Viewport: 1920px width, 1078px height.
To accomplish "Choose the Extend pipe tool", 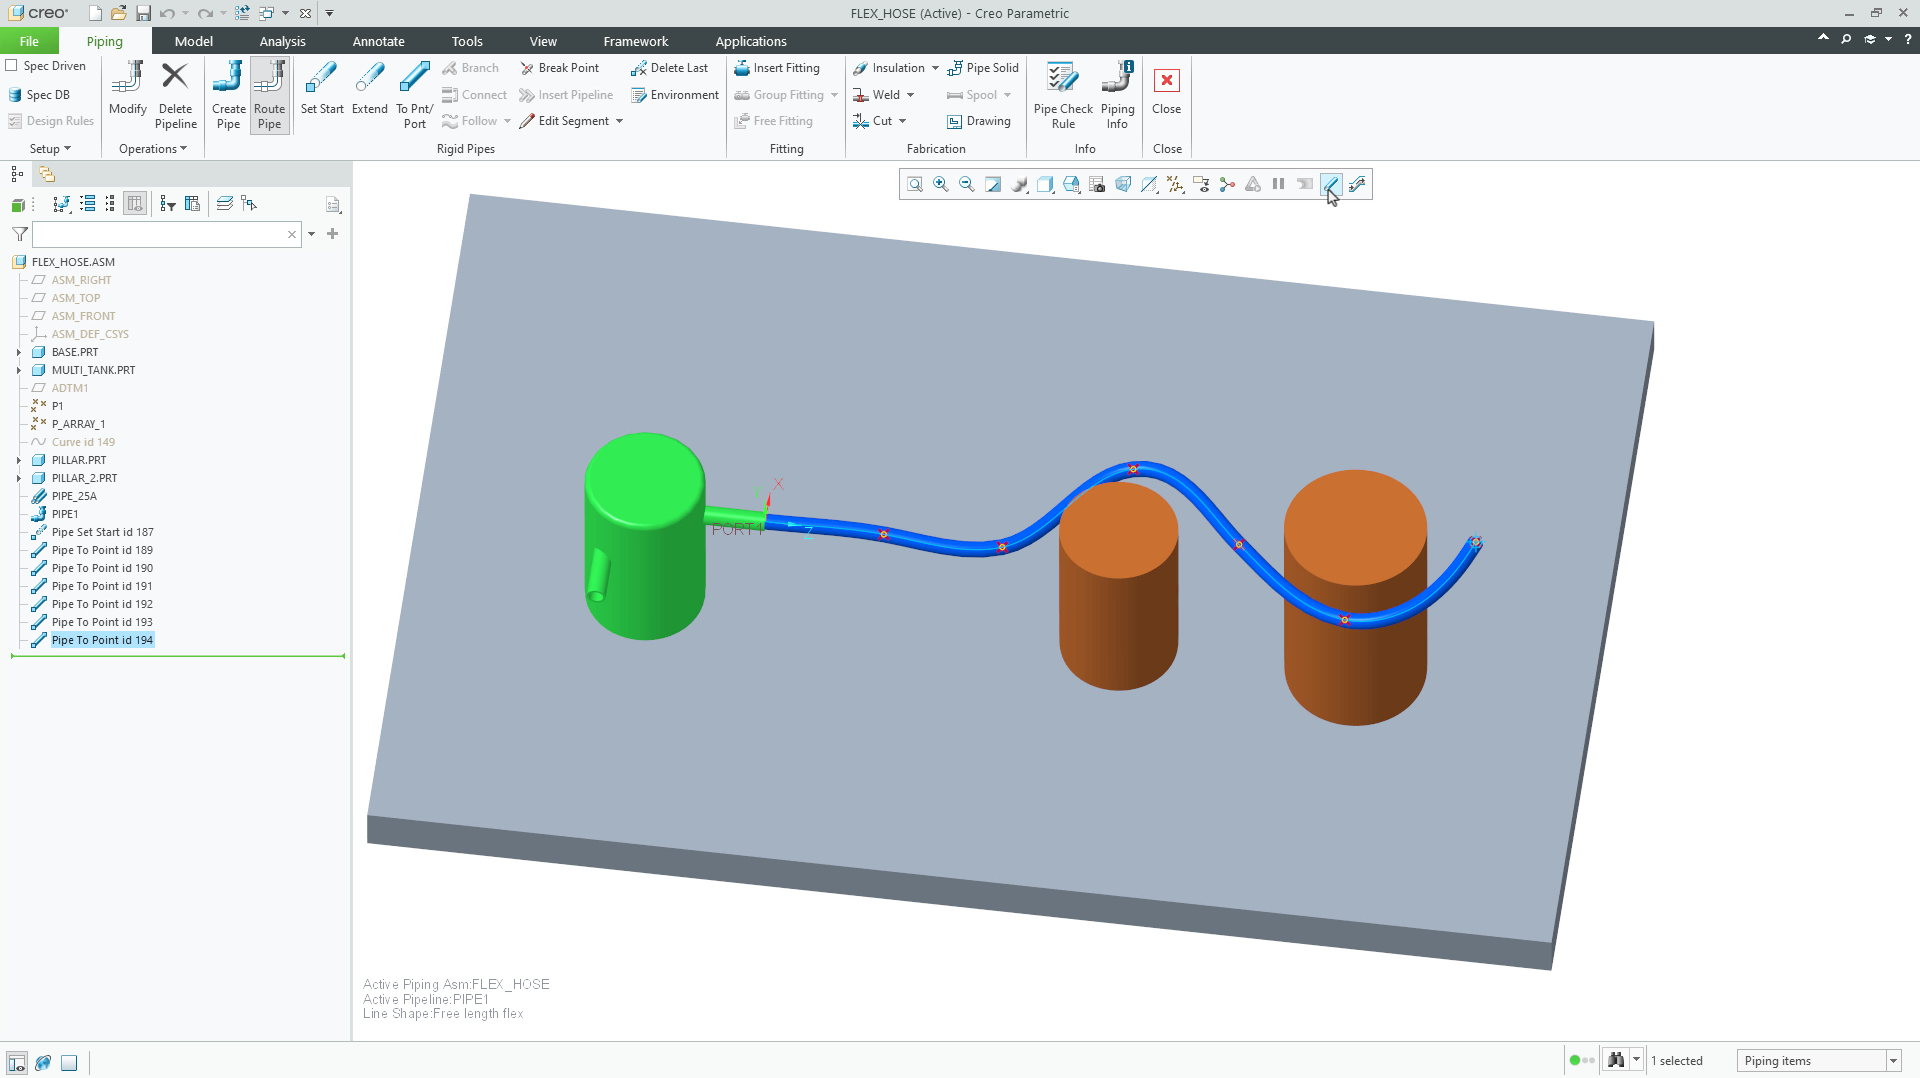I will click(369, 88).
